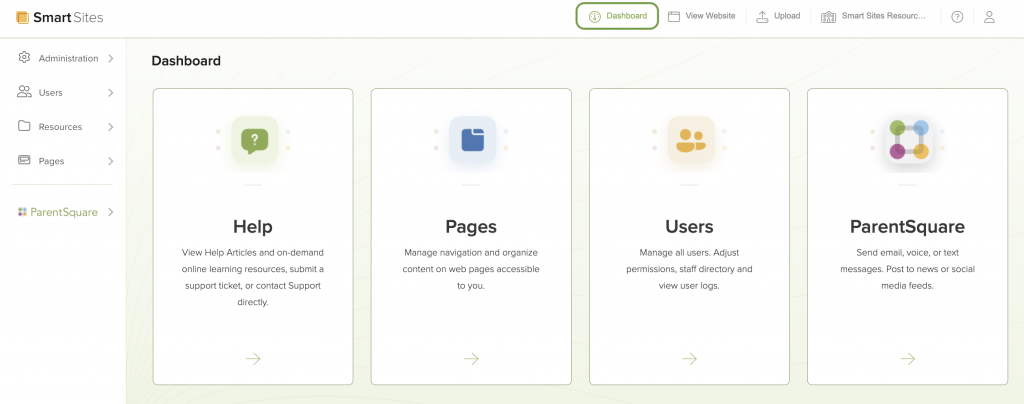Click the Users people icon in sidebar
The image size is (1024, 404).
click(24, 92)
